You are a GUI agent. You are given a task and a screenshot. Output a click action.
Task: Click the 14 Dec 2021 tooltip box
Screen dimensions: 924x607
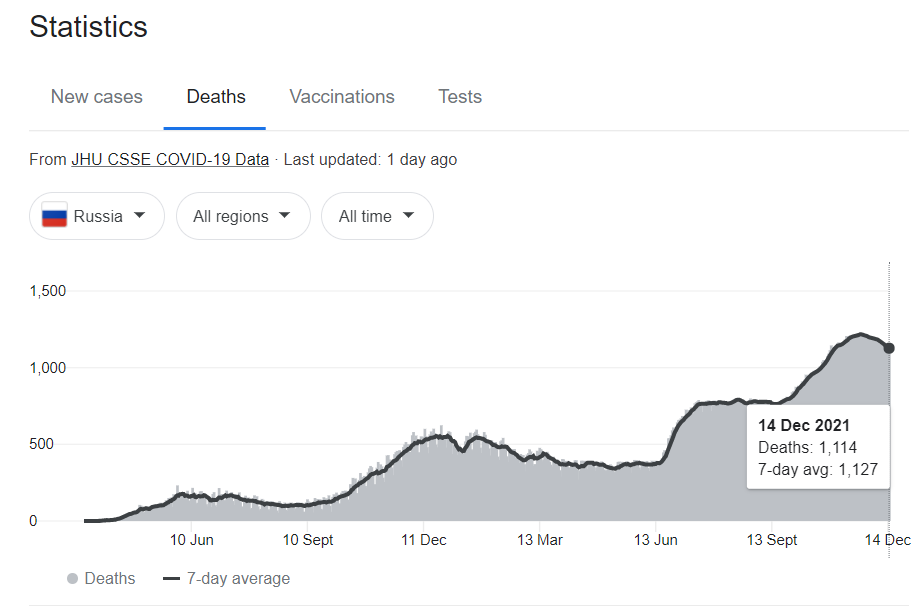[x=818, y=447]
